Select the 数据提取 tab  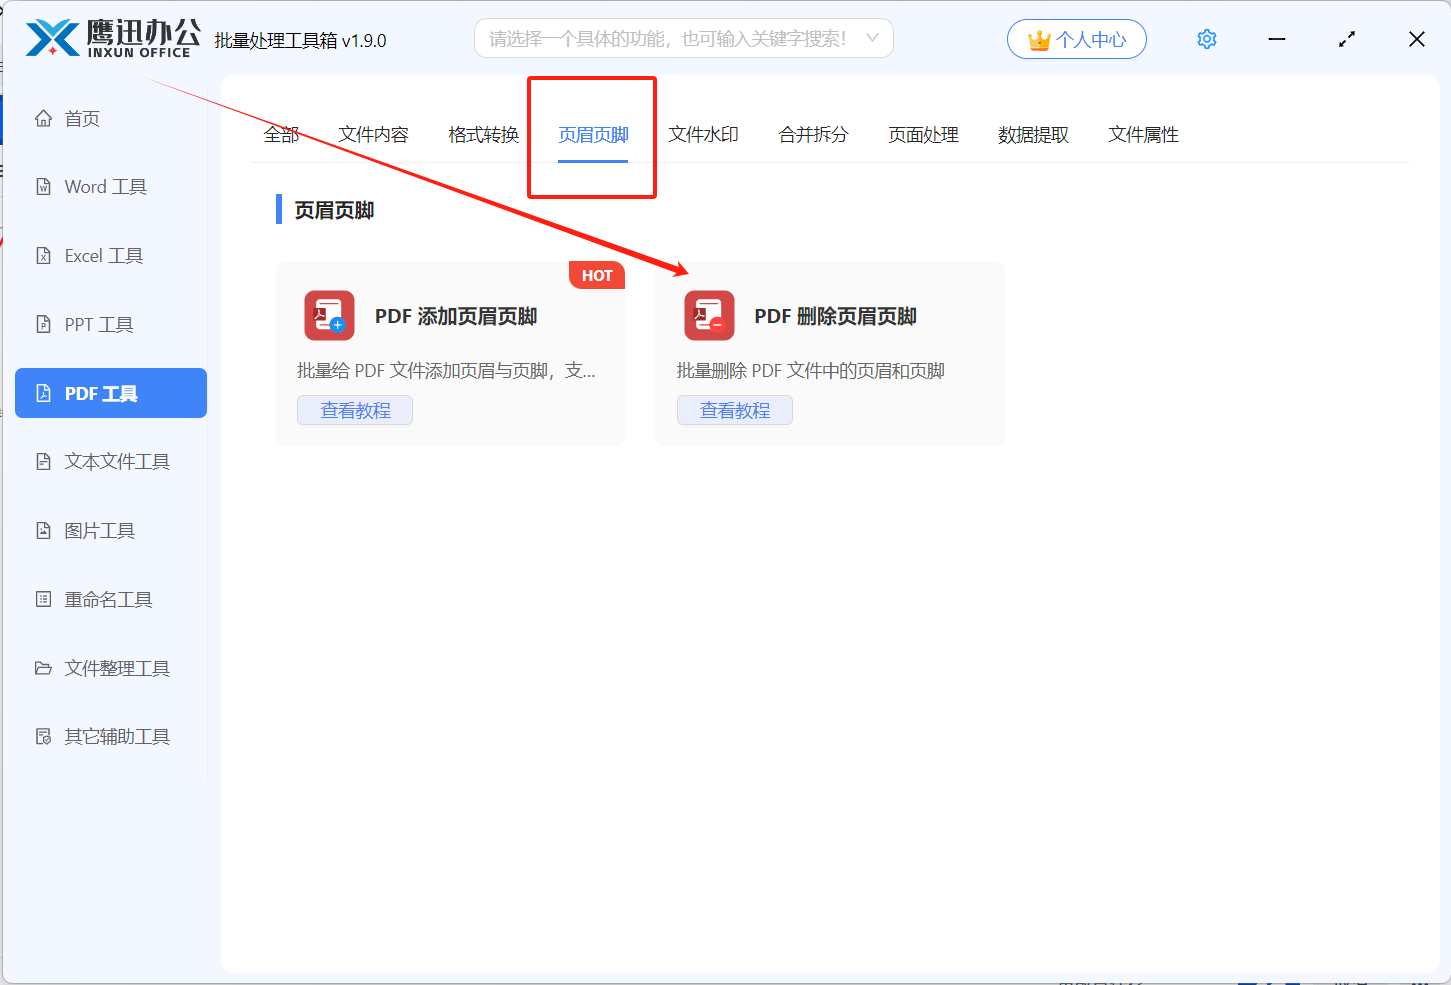pos(1034,134)
